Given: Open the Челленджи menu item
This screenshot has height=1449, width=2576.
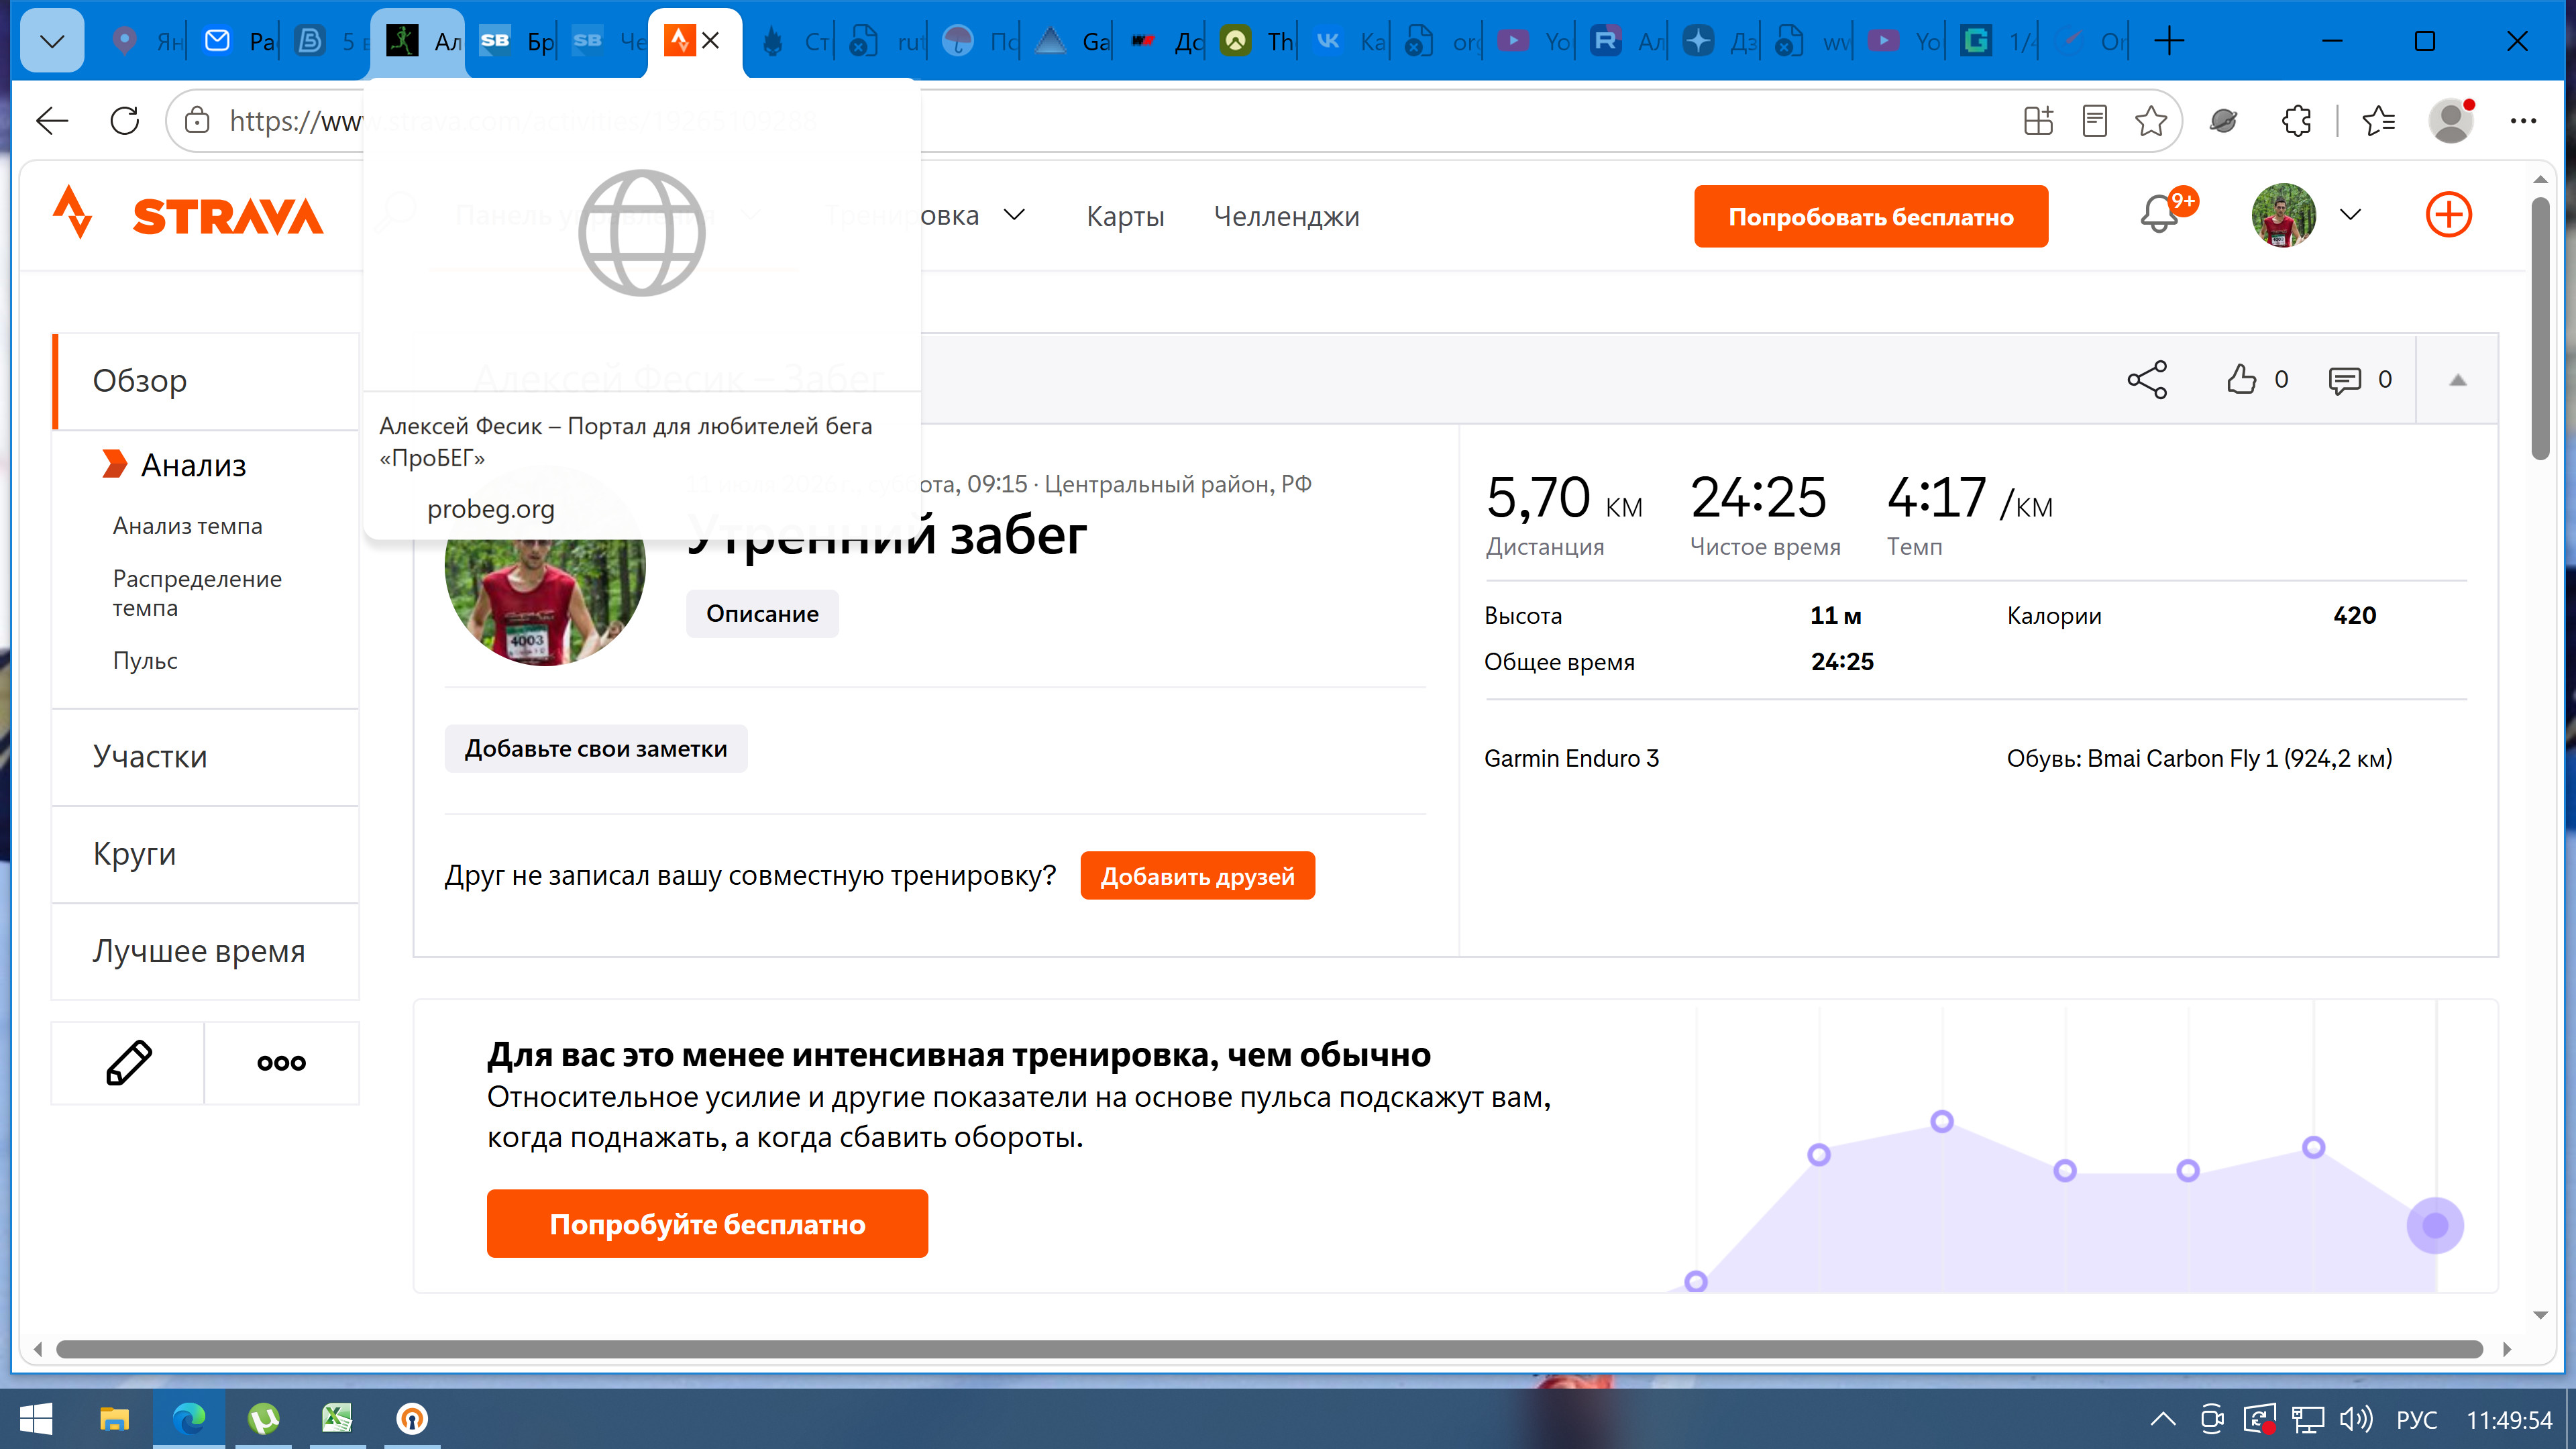Looking at the screenshot, I should click(x=1286, y=216).
